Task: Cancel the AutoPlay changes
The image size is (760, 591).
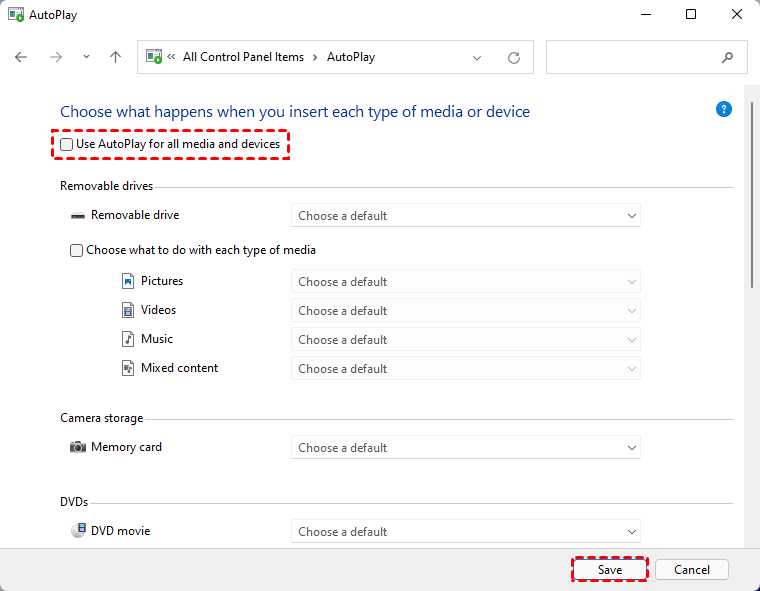Action: (692, 570)
